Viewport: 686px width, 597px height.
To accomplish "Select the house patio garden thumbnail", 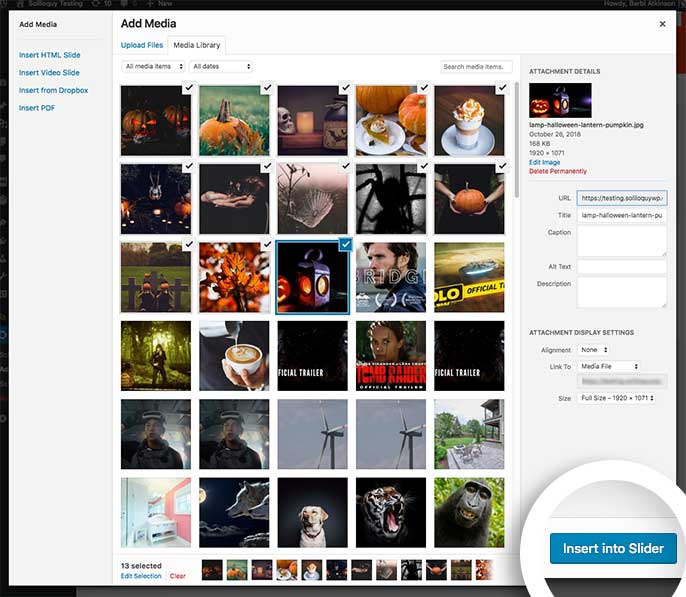I will point(469,434).
